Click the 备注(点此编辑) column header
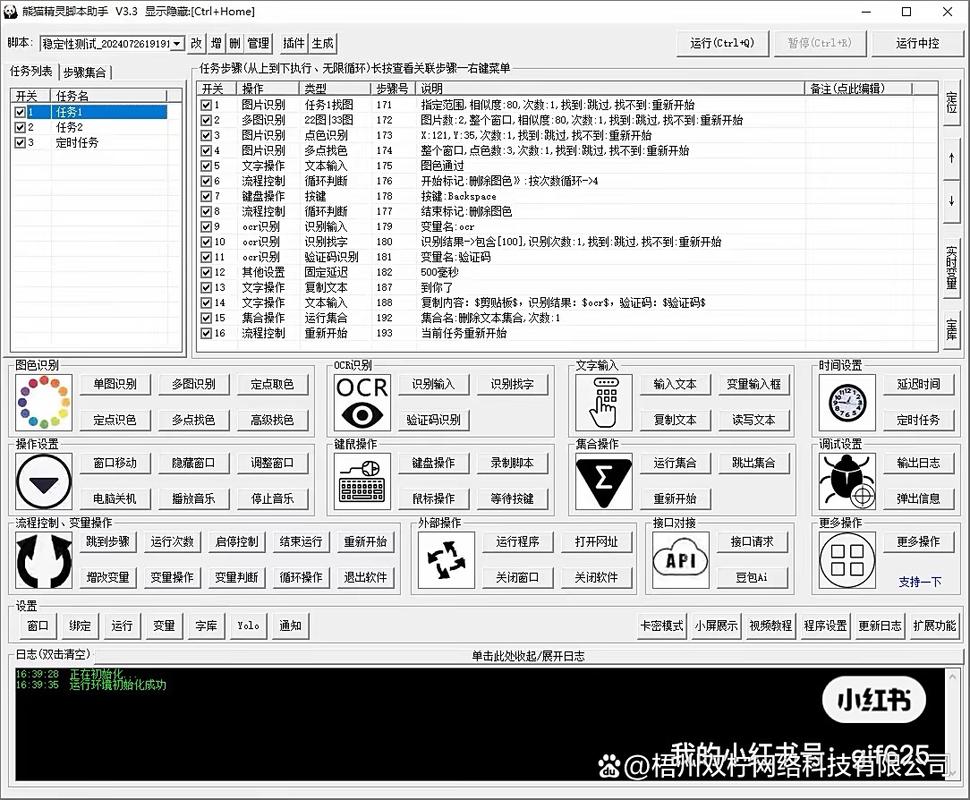This screenshot has width=970, height=800. click(859, 89)
